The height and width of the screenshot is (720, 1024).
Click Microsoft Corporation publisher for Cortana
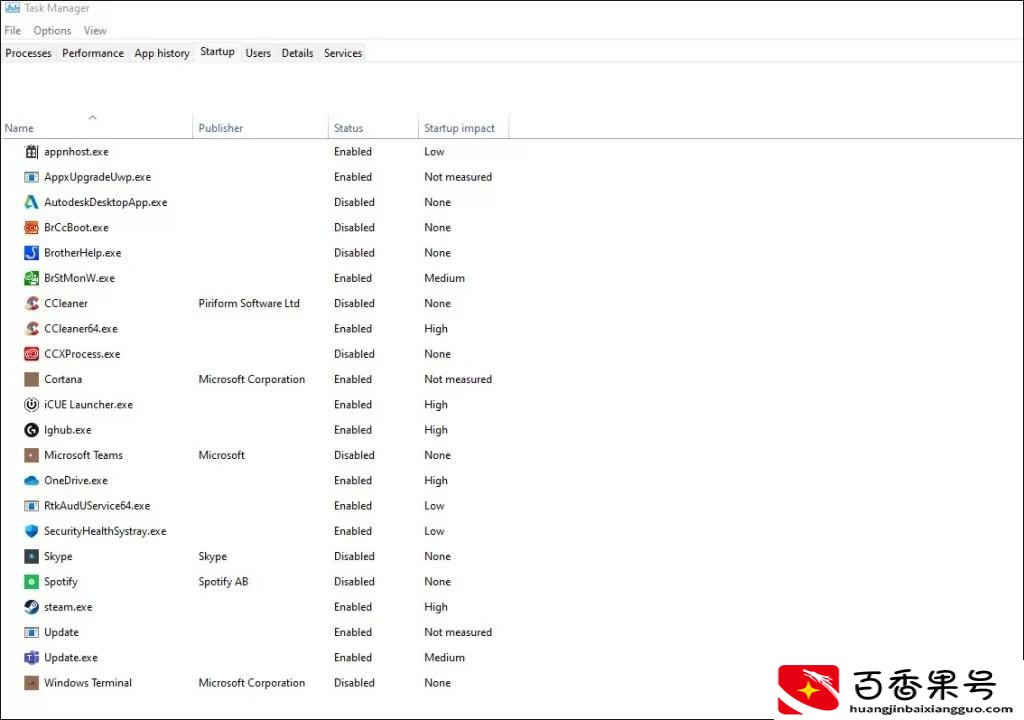click(251, 380)
